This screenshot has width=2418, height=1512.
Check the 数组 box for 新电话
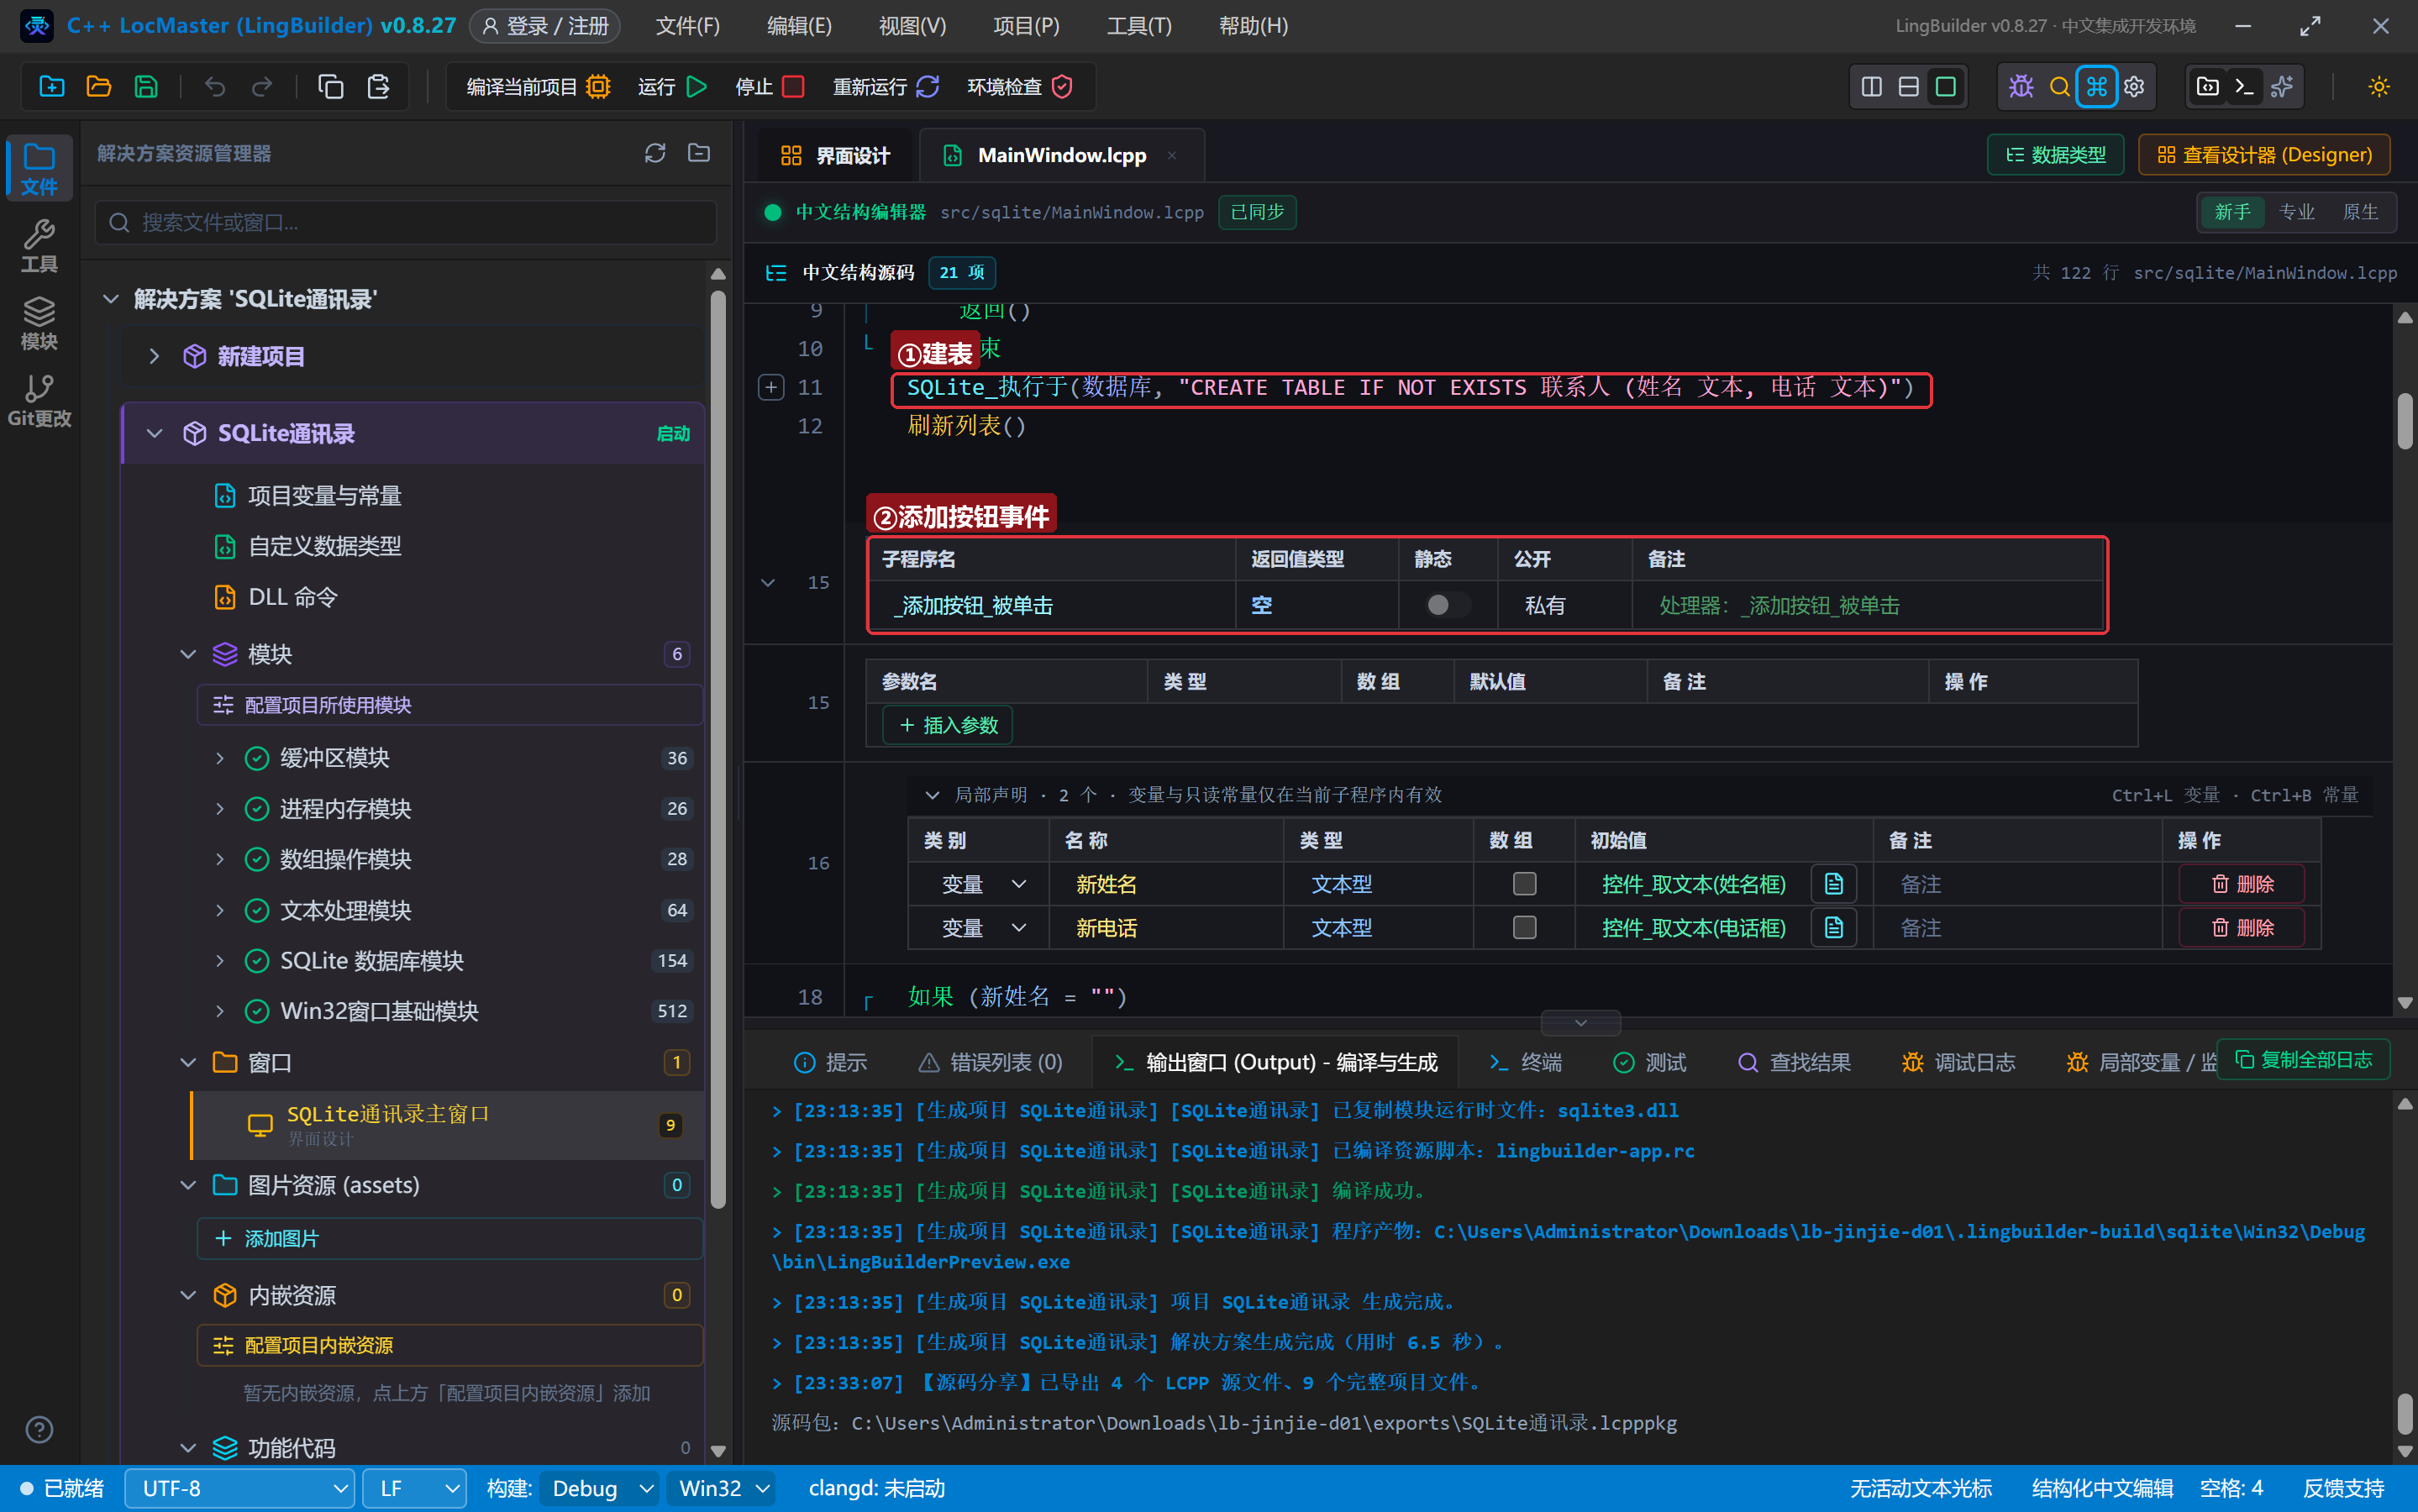pyautogui.click(x=1524, y=928)
